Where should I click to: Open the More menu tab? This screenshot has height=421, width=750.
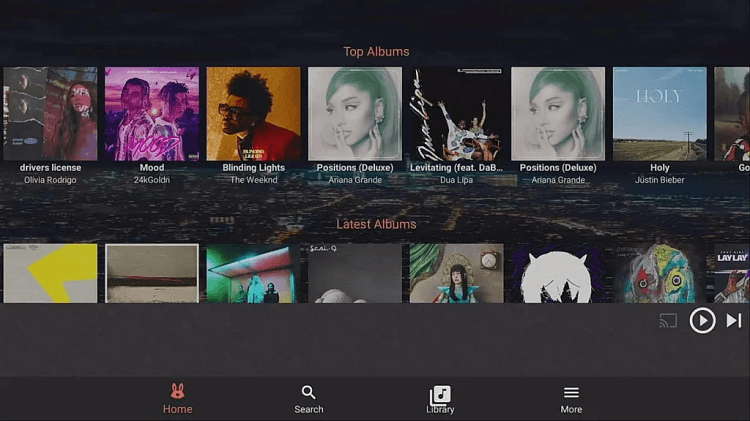coord(571,399)
